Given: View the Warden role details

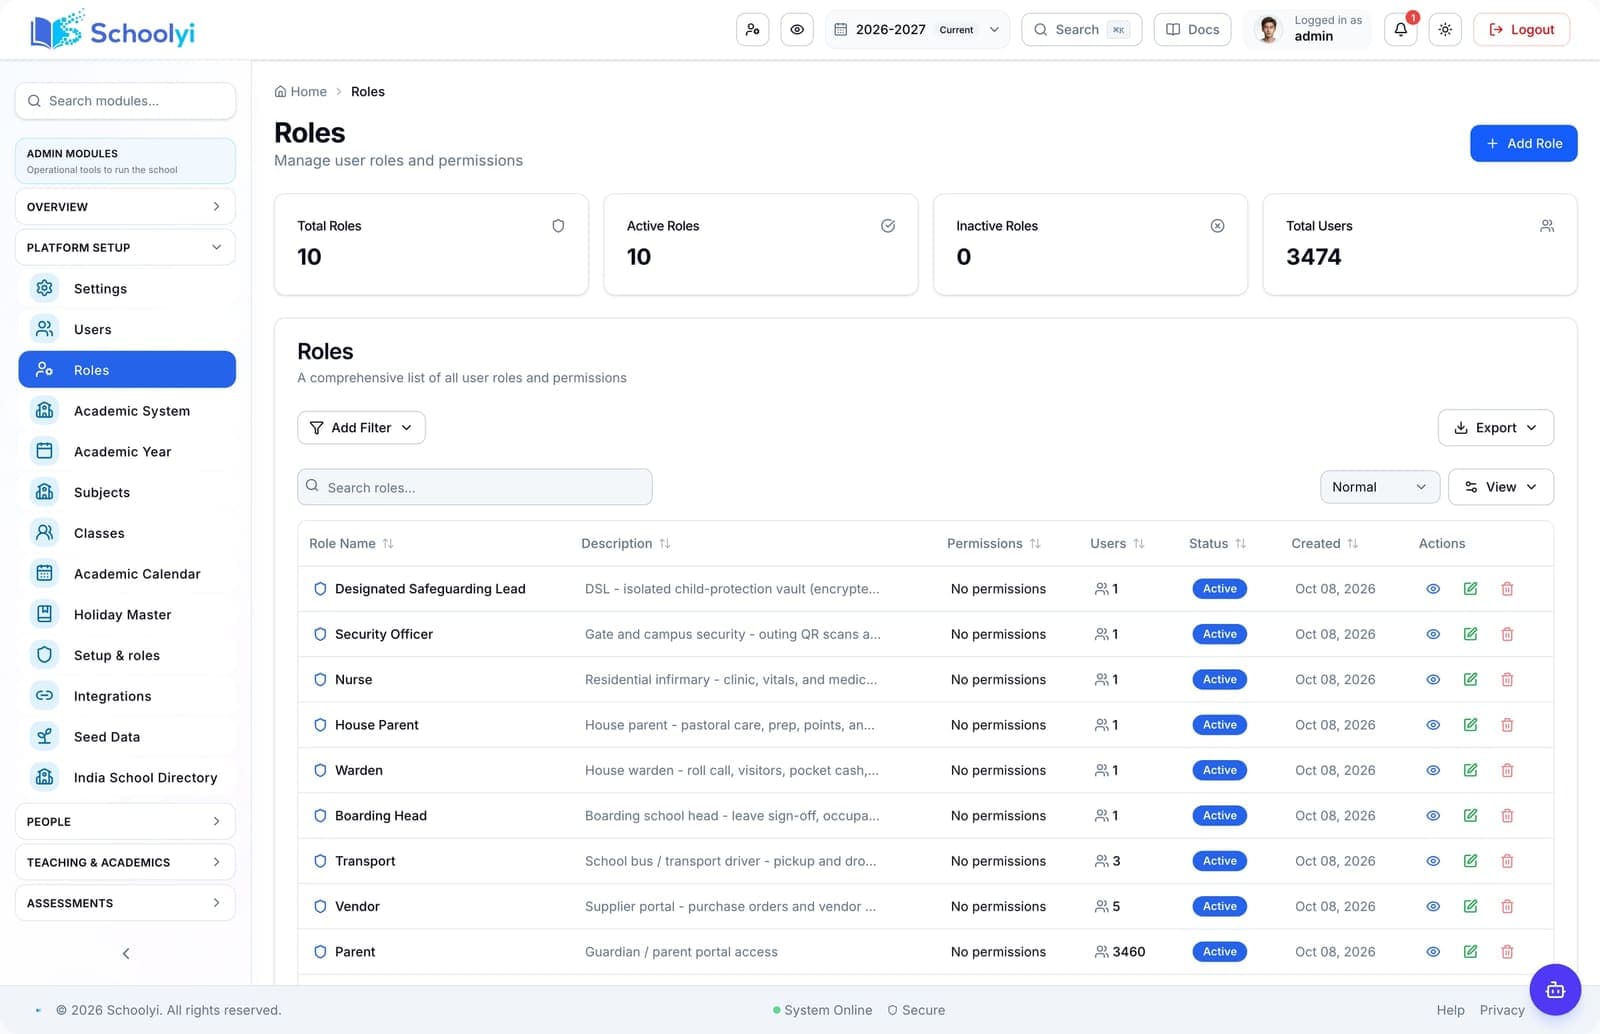Looking at the screenshot, I should pos(1433,770).
